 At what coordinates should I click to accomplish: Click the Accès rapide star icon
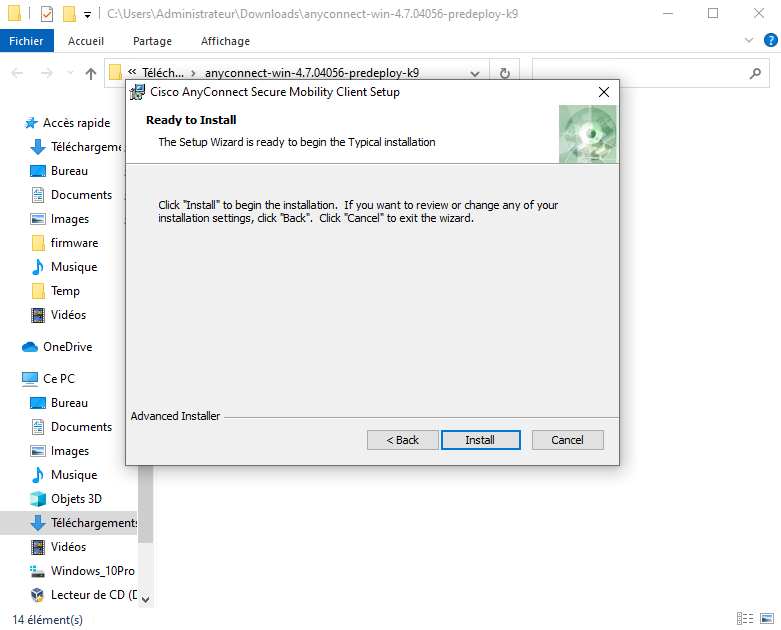tap(31, 123)
